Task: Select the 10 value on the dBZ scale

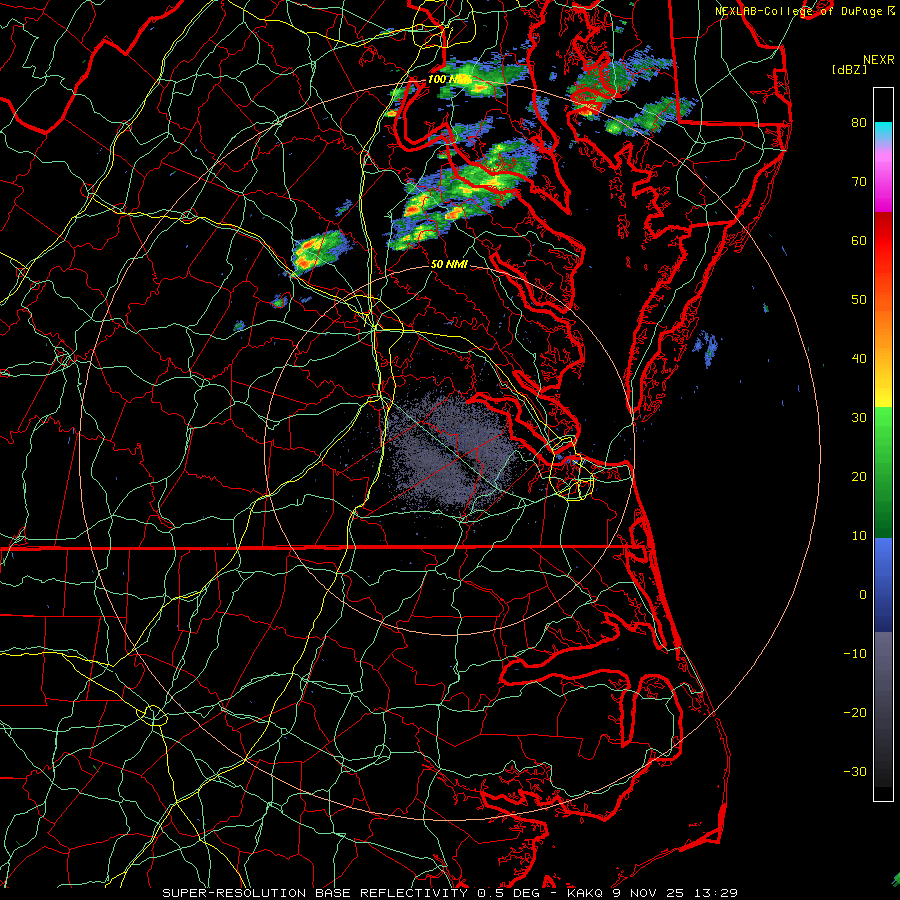Action: pyautogui.click(x=859, y=536)
